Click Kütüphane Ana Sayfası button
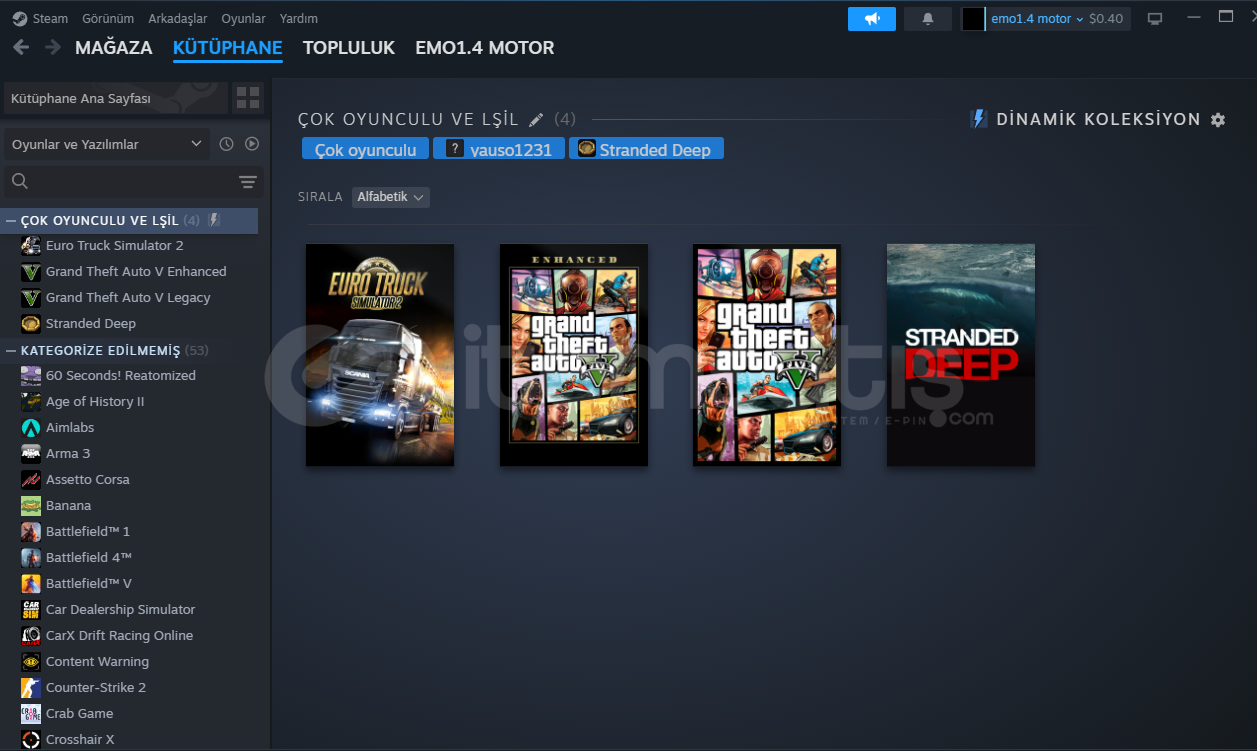Screen dimensions: 1257x751 click(x=116, y=99)
